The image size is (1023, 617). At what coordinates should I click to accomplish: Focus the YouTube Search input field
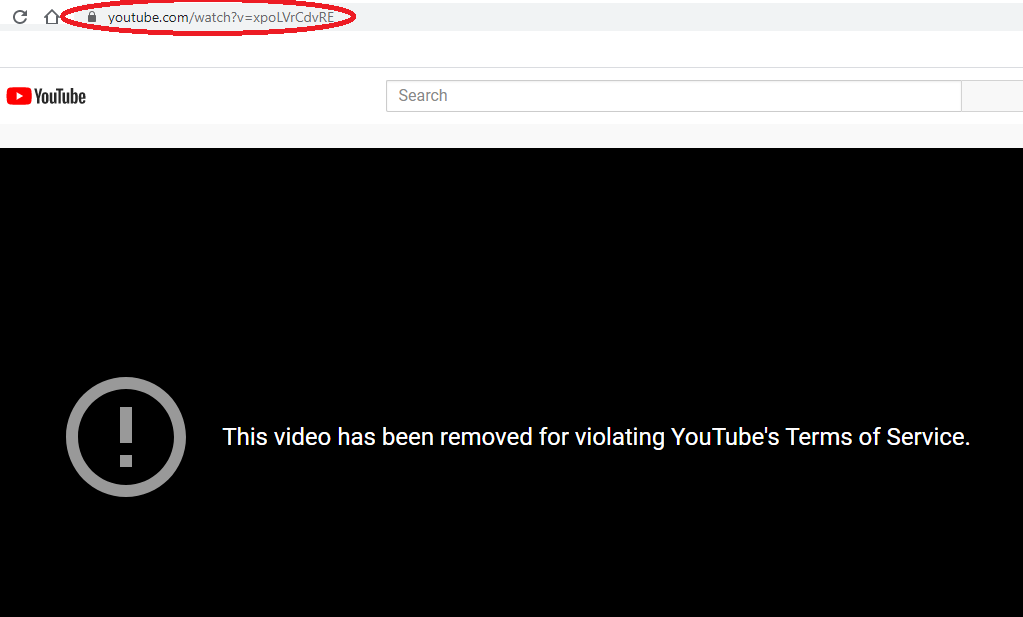673,96
